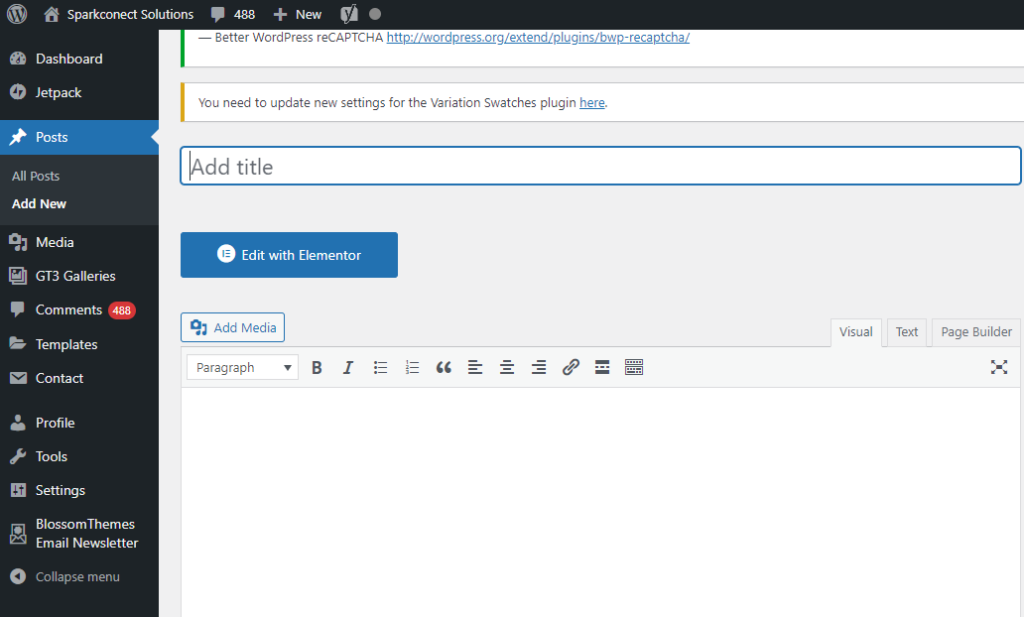This screenshot has width=1024, height=617.
Task: Follow the 'here' link for Variation Swatches
Action: click(592, 103)
